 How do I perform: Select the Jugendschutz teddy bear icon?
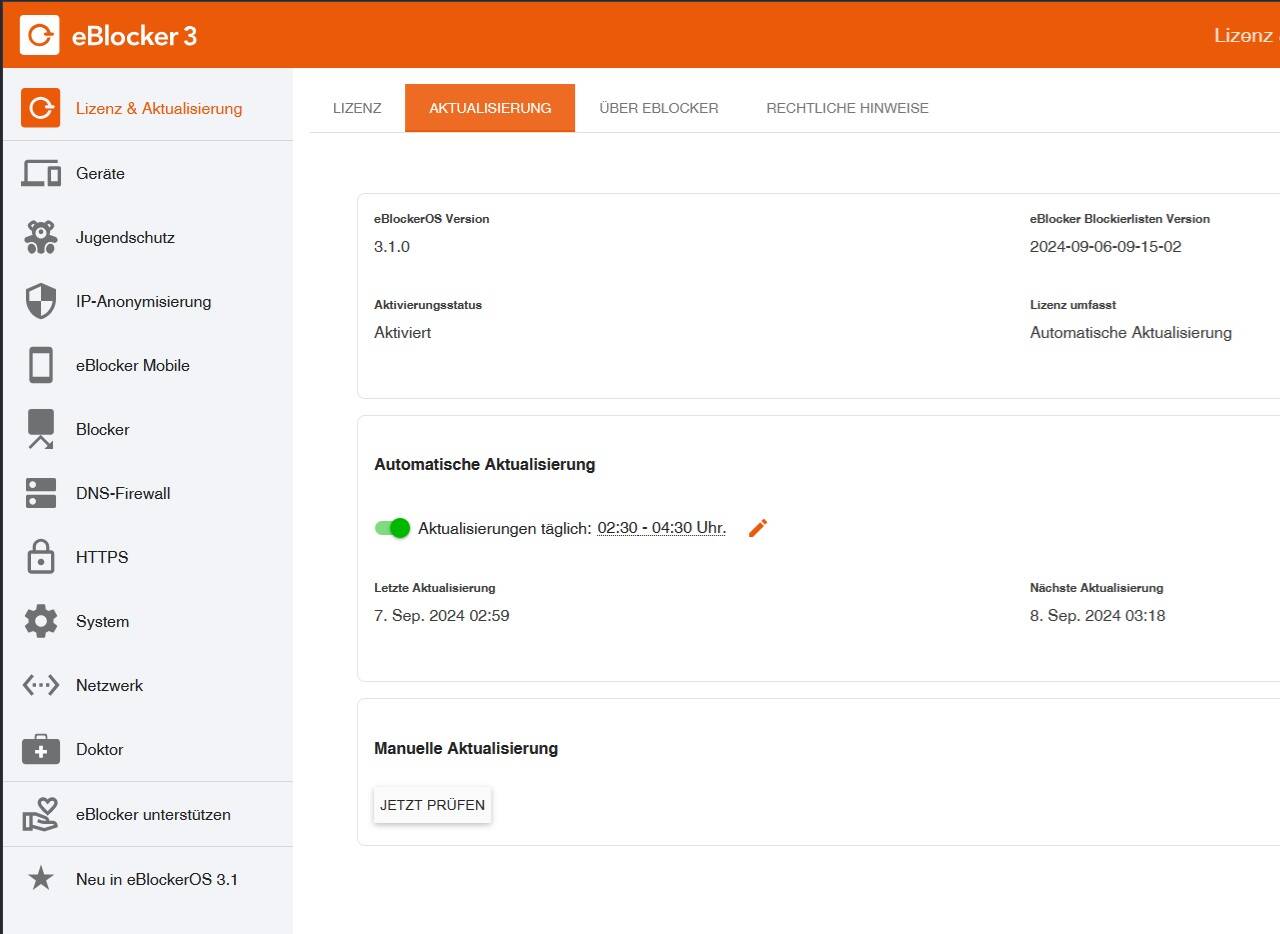tap(40, 237)
